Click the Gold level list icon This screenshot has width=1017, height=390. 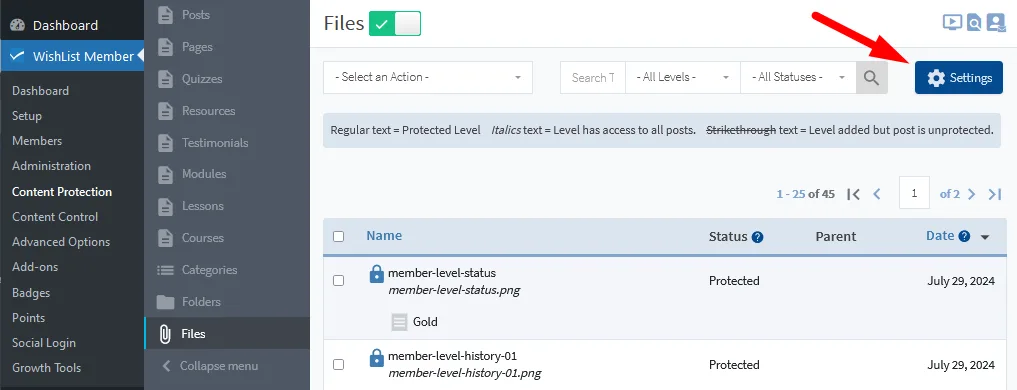coord(400,322)
